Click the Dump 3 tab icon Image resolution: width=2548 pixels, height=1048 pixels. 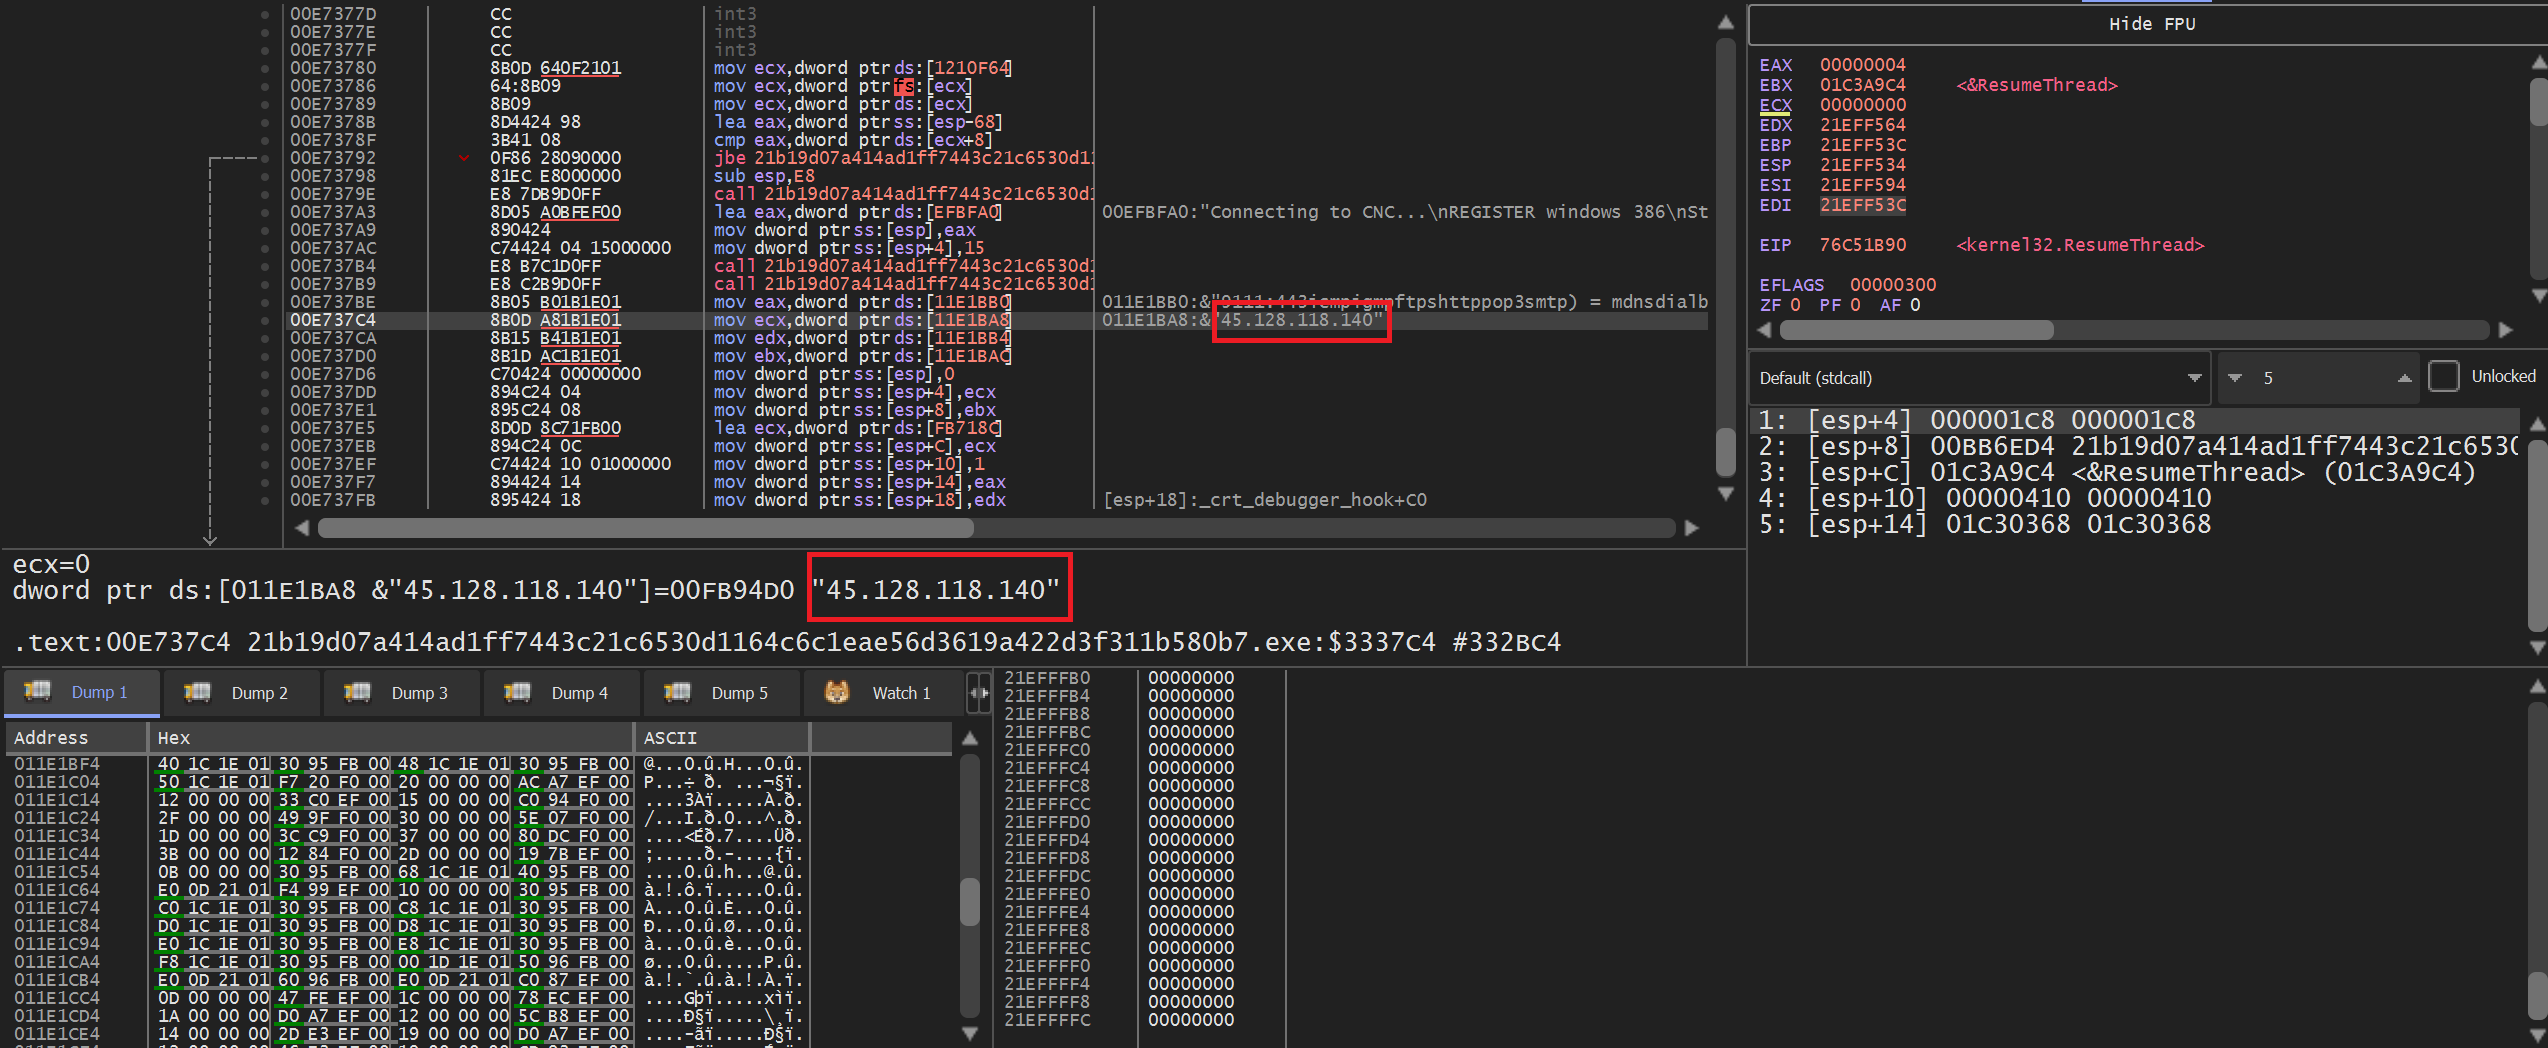tap(358, 692)
